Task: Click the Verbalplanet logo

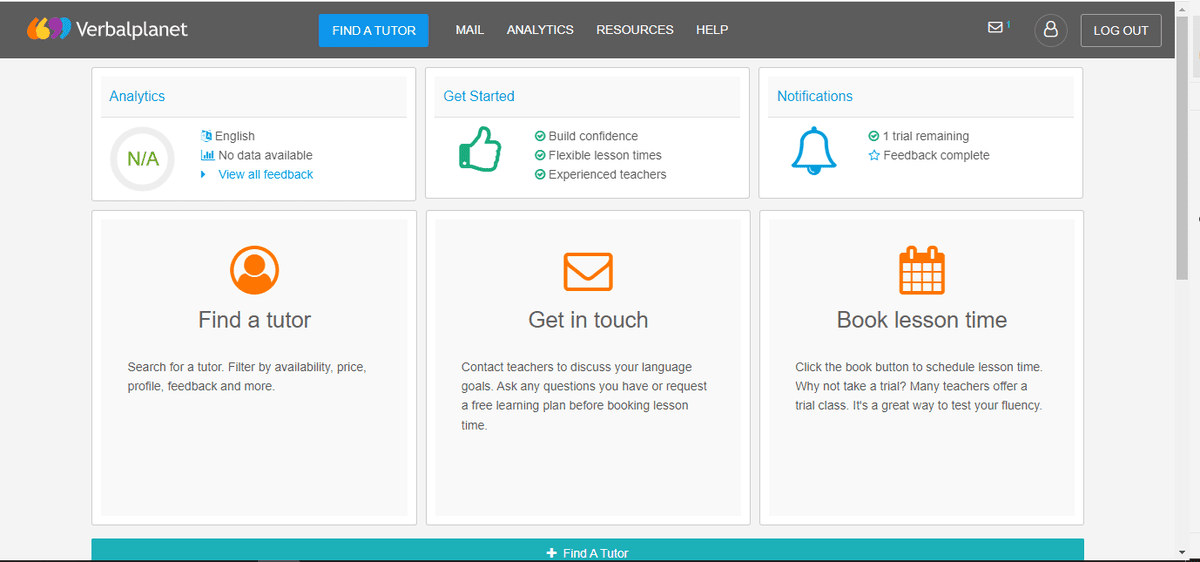Action: coord(107,30)
